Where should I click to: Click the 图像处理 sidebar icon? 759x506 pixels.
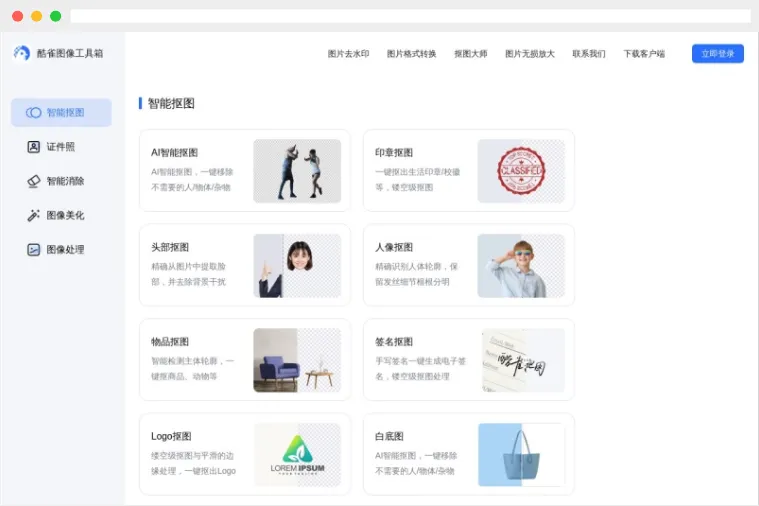pos(33,250)
